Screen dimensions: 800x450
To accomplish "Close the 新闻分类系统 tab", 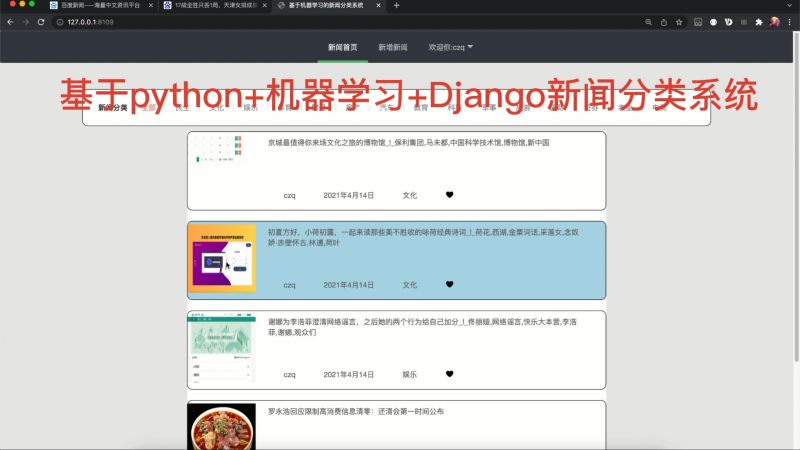I will coord(378,5).
